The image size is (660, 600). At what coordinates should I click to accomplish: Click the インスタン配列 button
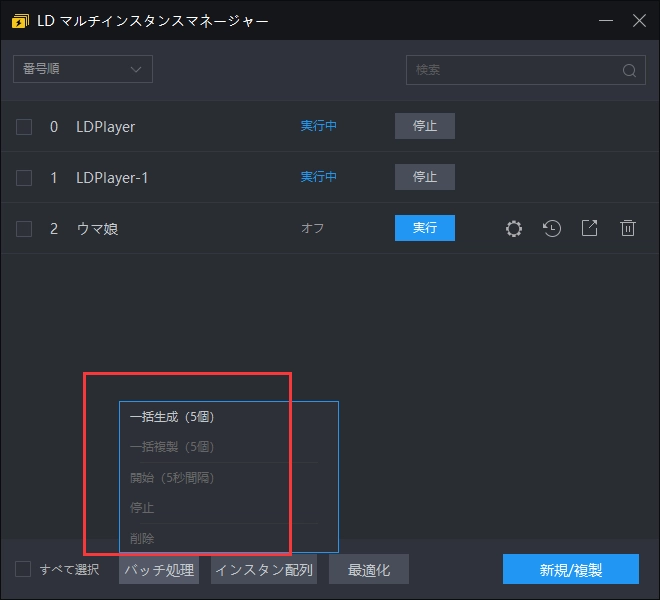pyautogui.click(x=264, y=570)
